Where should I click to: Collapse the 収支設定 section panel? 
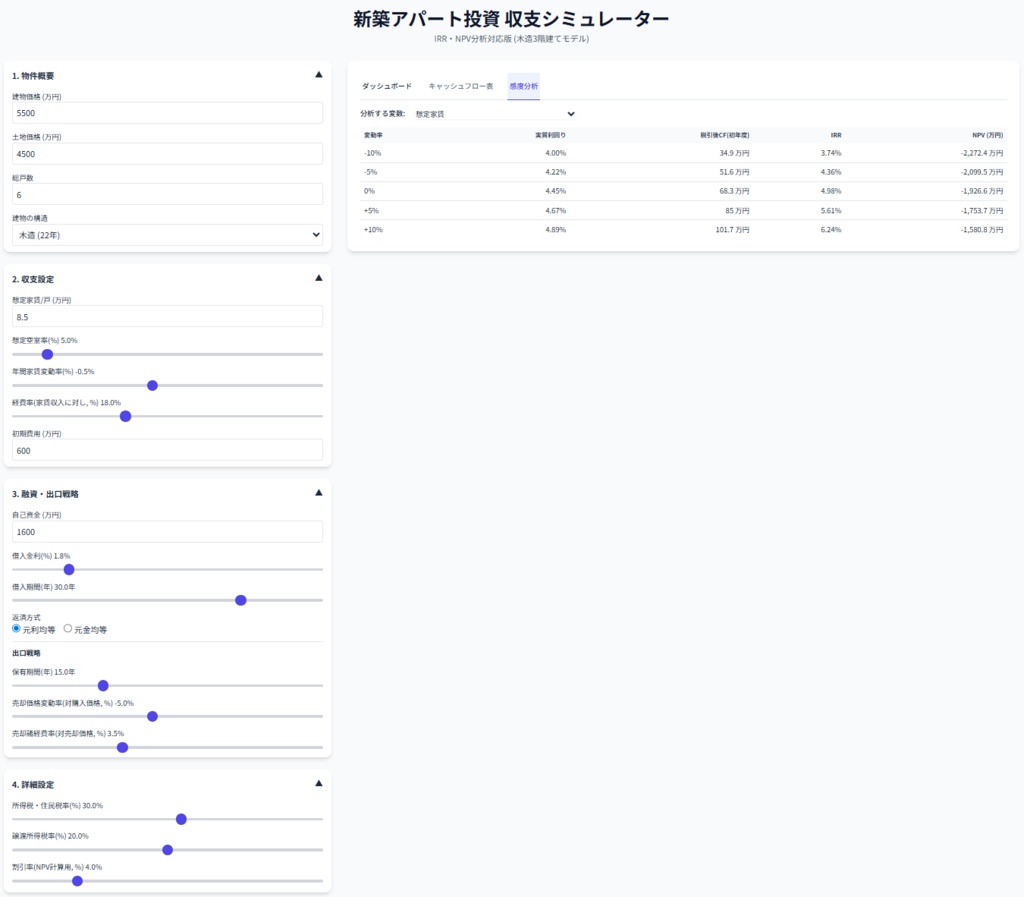coord(318,278)
